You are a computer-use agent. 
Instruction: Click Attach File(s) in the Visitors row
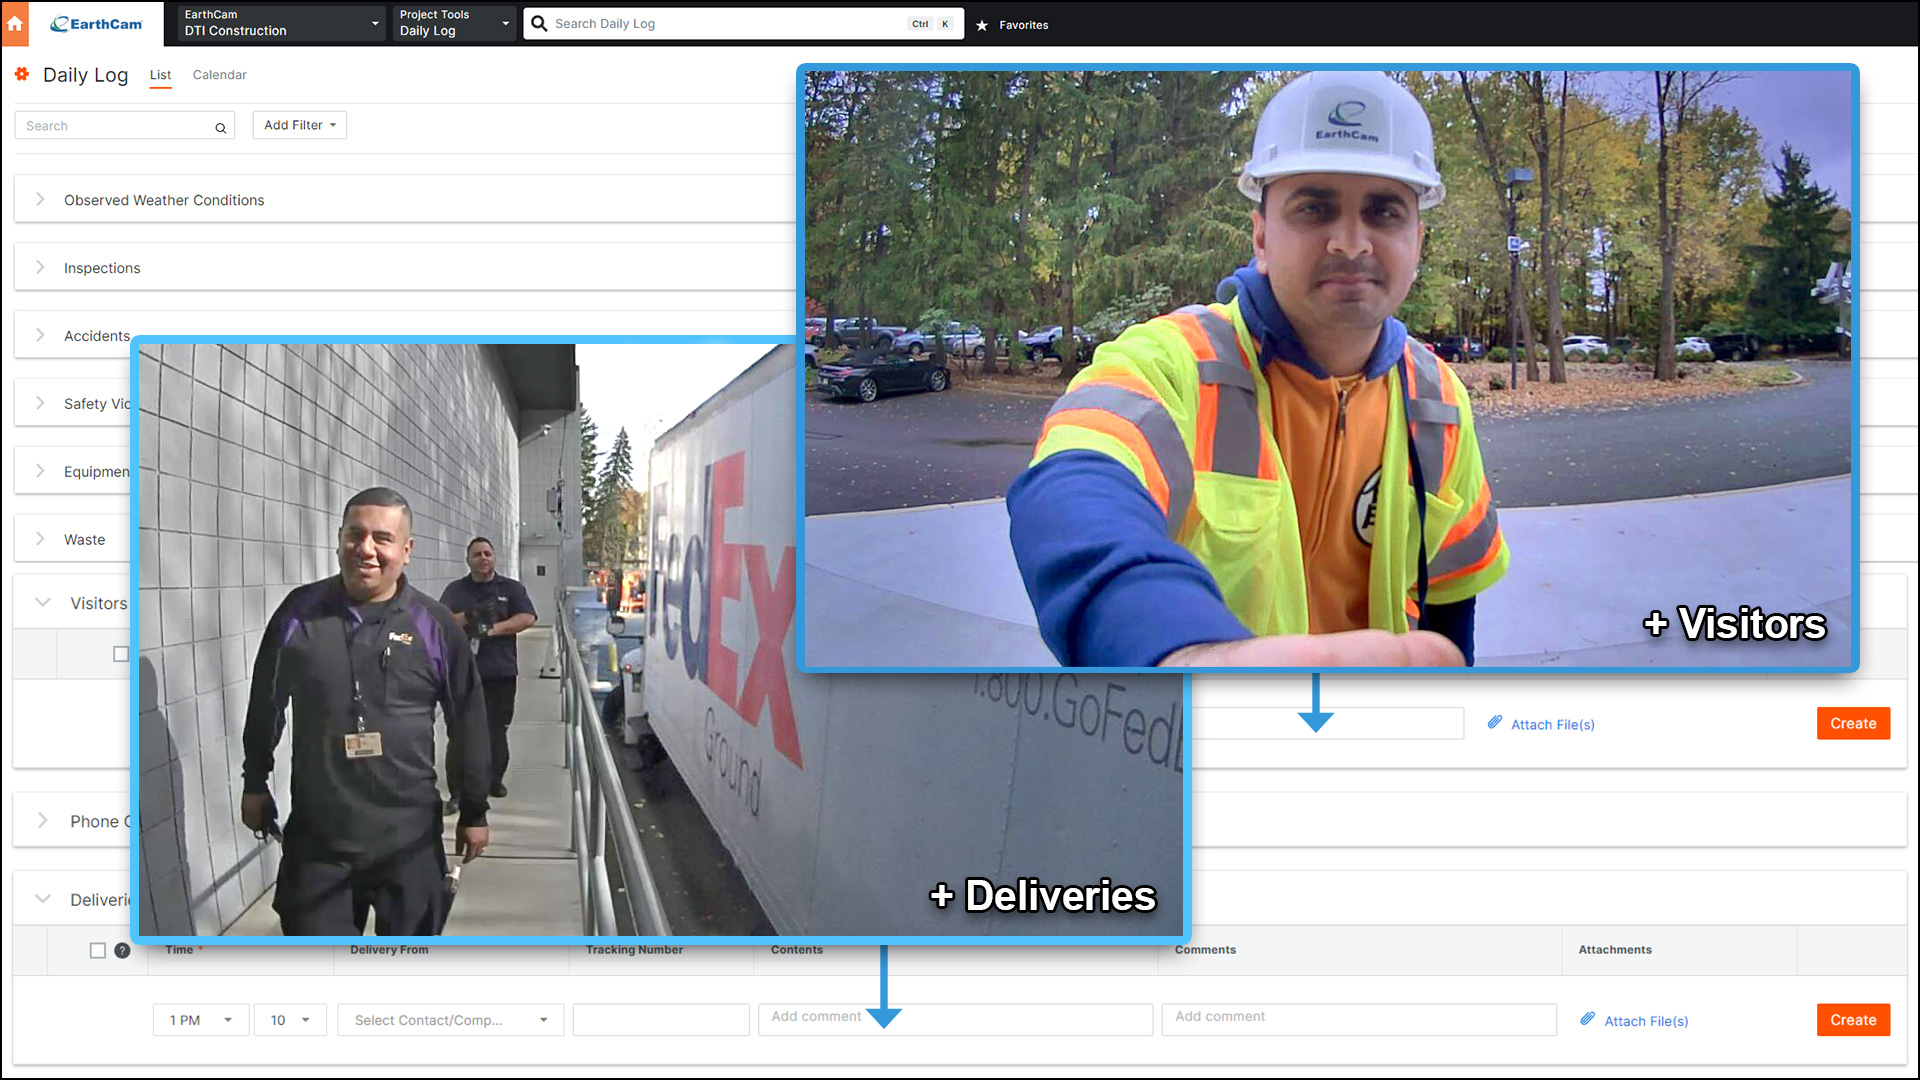click(x=1552, y=725)
